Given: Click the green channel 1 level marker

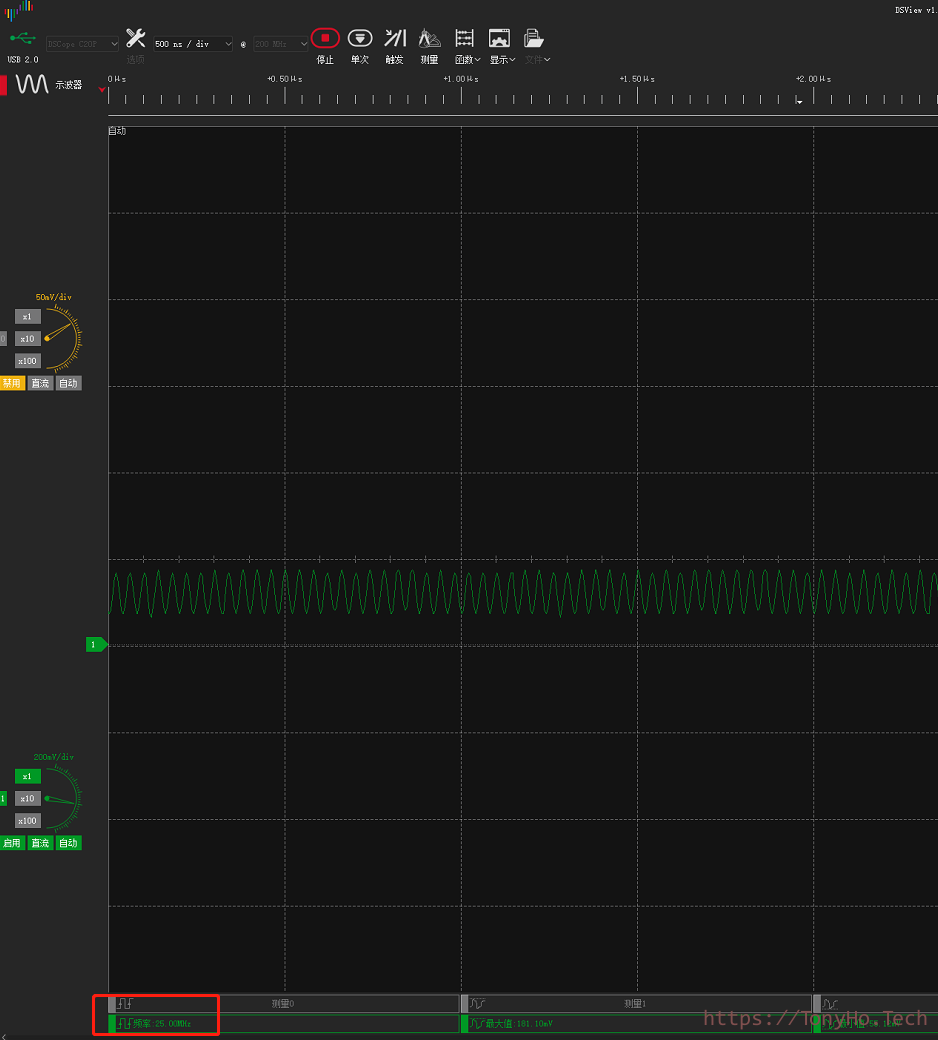Looking at the screenshot, I should (x=95, y=645).
